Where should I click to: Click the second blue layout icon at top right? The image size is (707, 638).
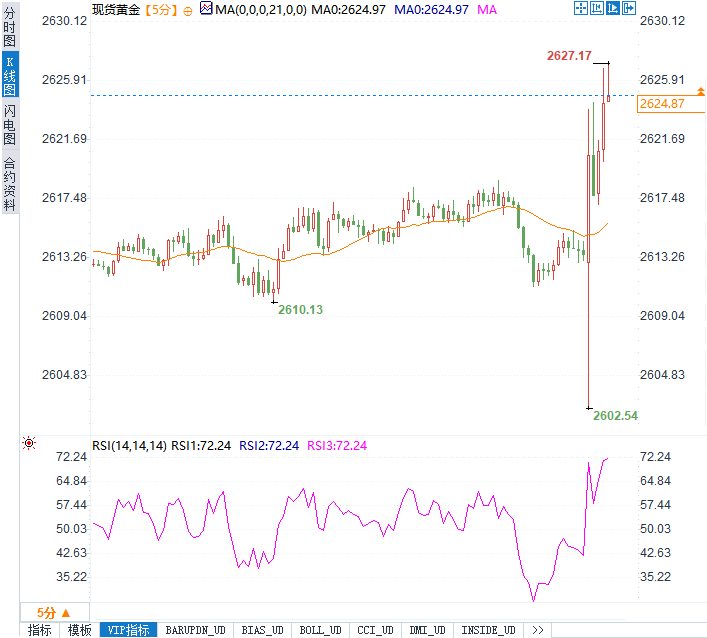tap(597, 8)
